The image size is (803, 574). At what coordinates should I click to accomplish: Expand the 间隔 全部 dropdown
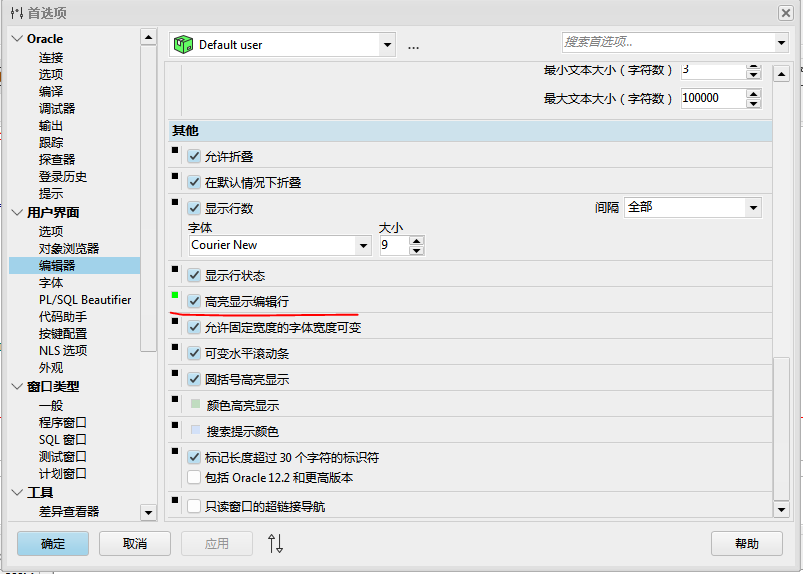pos(752,207)
